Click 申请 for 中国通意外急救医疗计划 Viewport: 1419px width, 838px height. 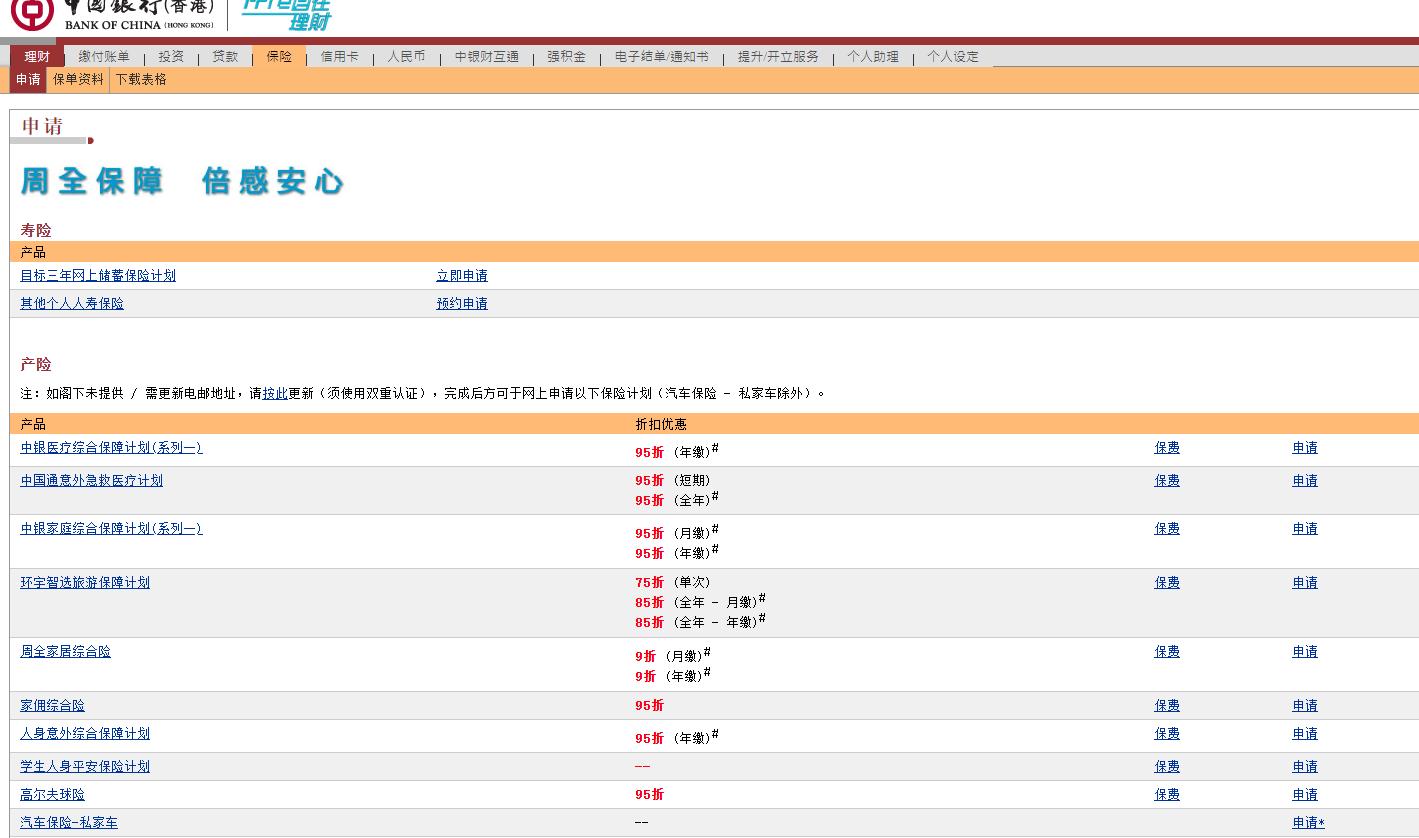[1305, 481]
